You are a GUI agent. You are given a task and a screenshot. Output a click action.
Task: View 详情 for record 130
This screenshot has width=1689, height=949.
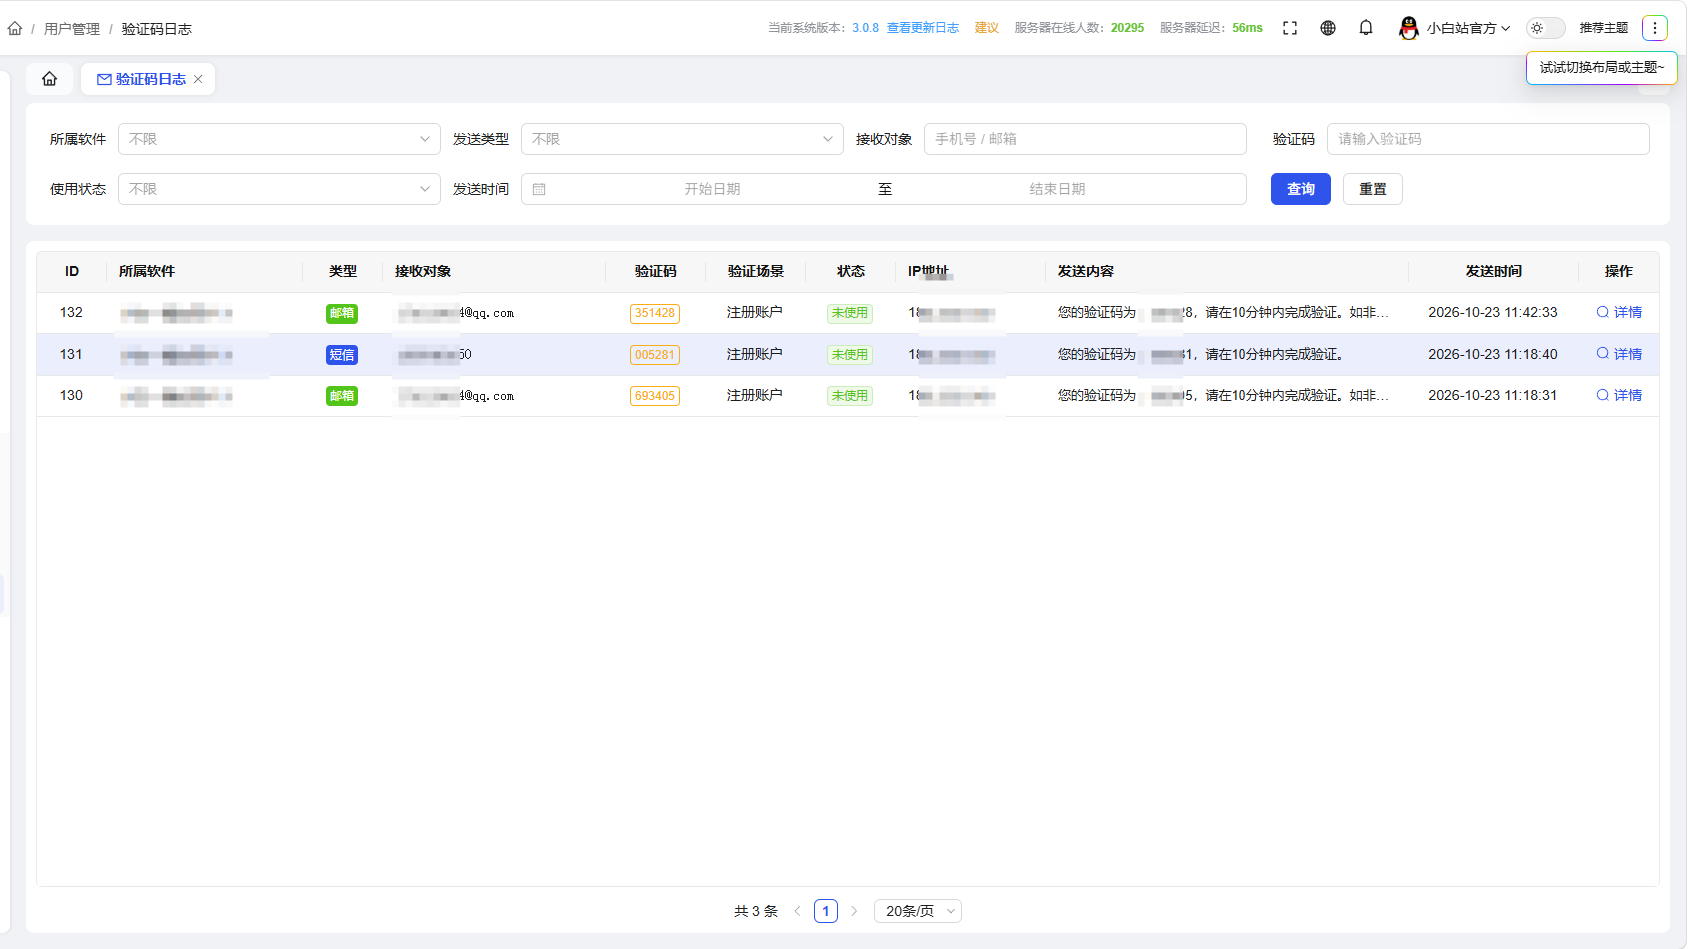click(x=1619, y=395)
